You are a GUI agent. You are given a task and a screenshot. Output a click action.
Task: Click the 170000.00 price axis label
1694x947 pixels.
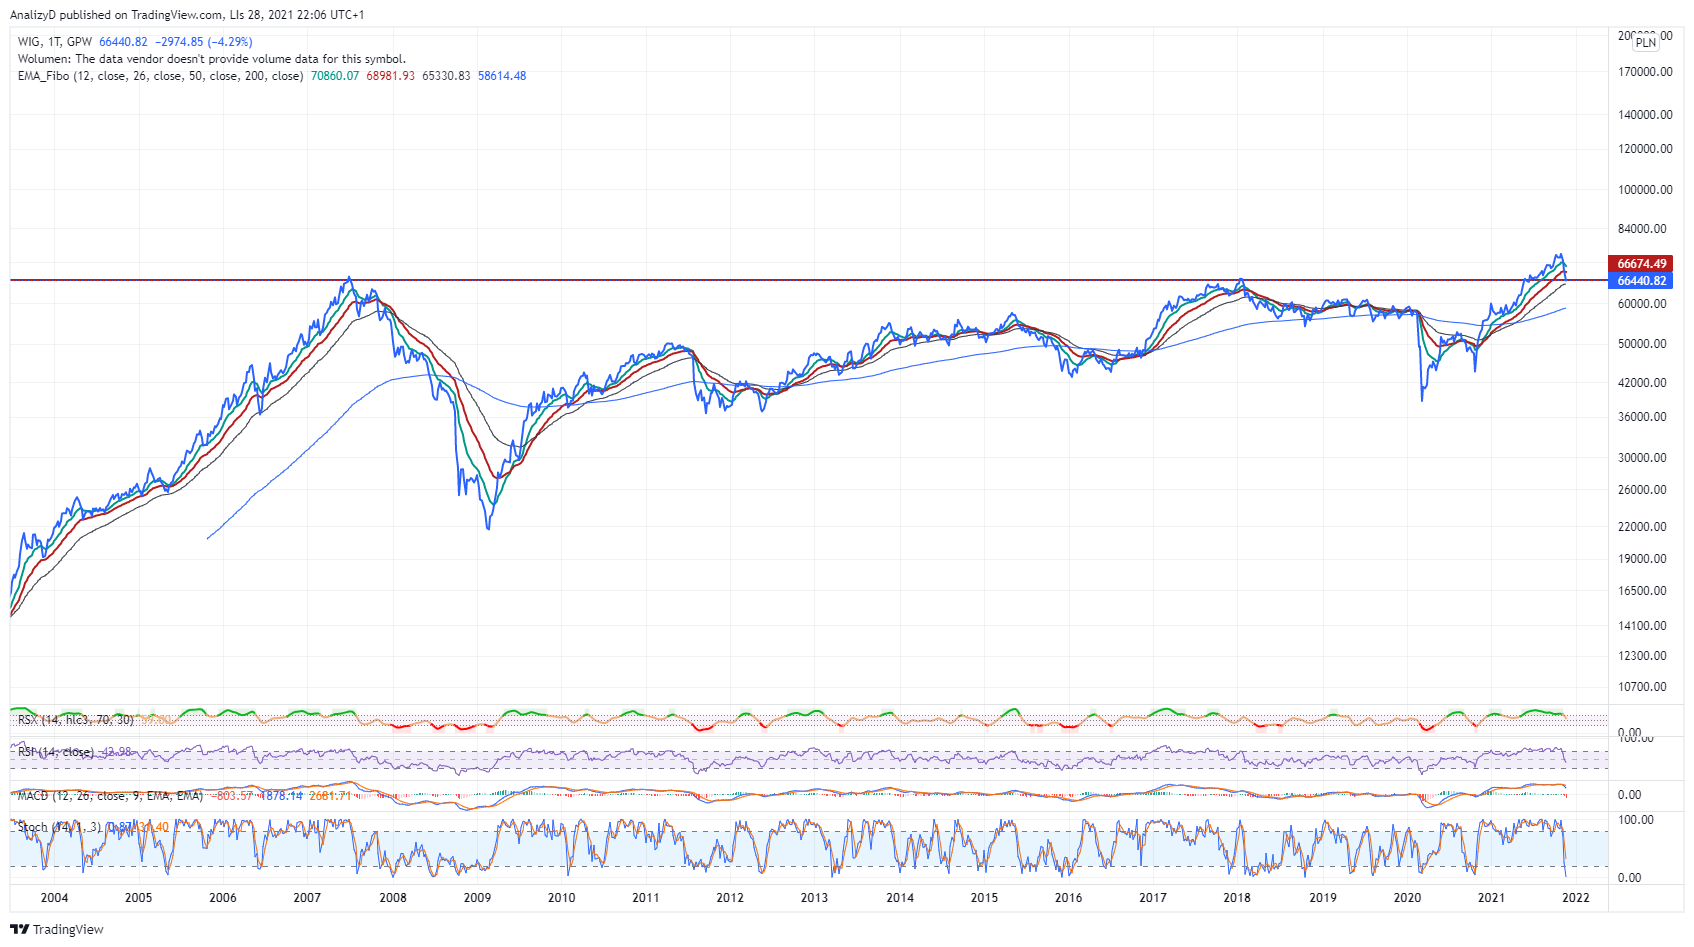coord(1645,72)
